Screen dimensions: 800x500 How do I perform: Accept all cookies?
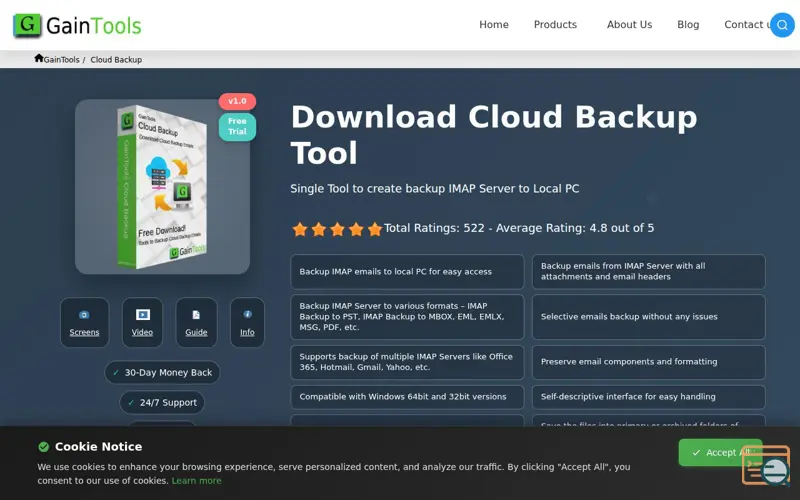[x=720, y=453]
